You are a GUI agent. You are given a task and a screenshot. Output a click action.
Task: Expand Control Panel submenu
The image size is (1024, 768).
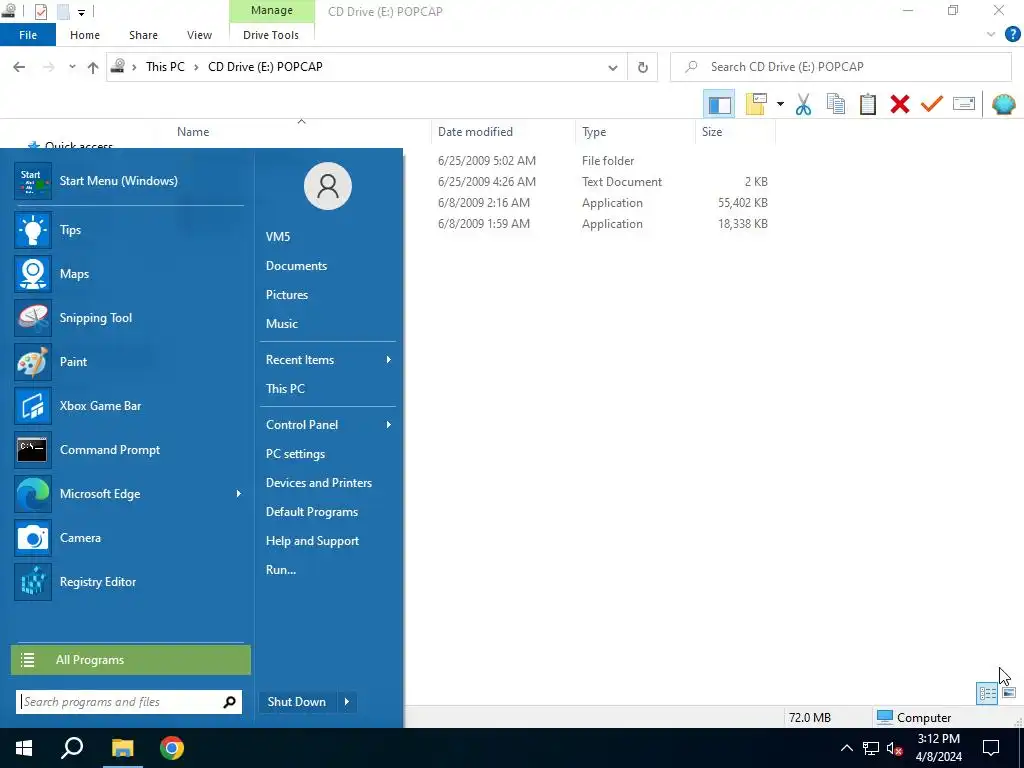(389, 425)
